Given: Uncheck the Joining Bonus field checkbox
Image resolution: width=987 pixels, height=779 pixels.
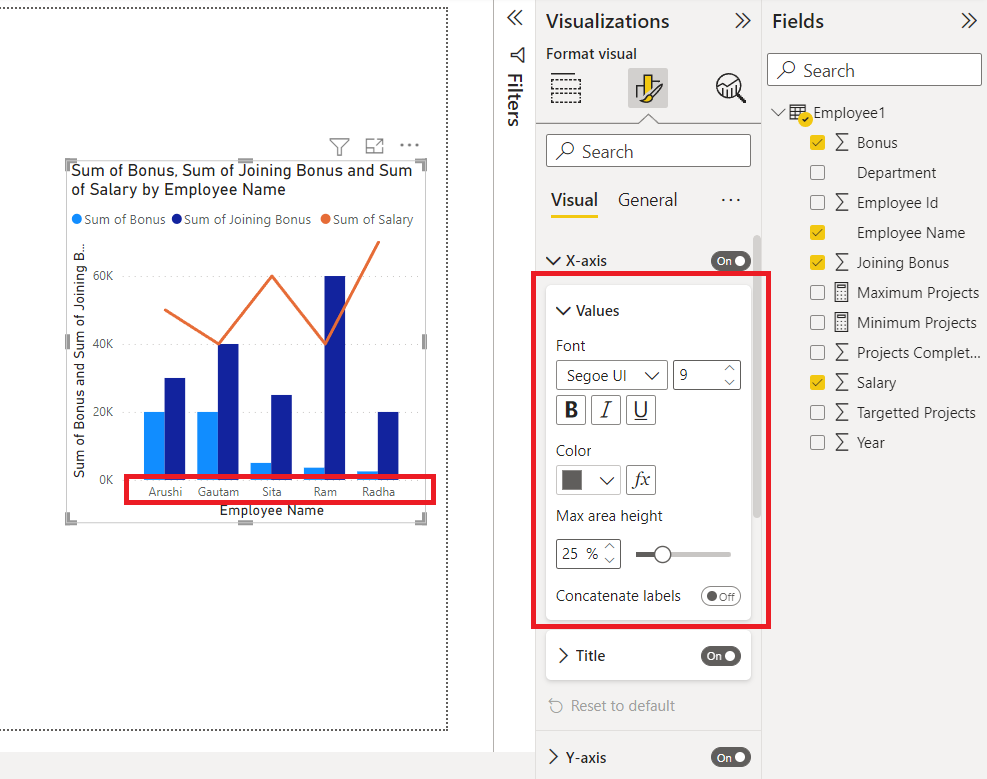Looking at the screenshot, I should tap(817, 262).
